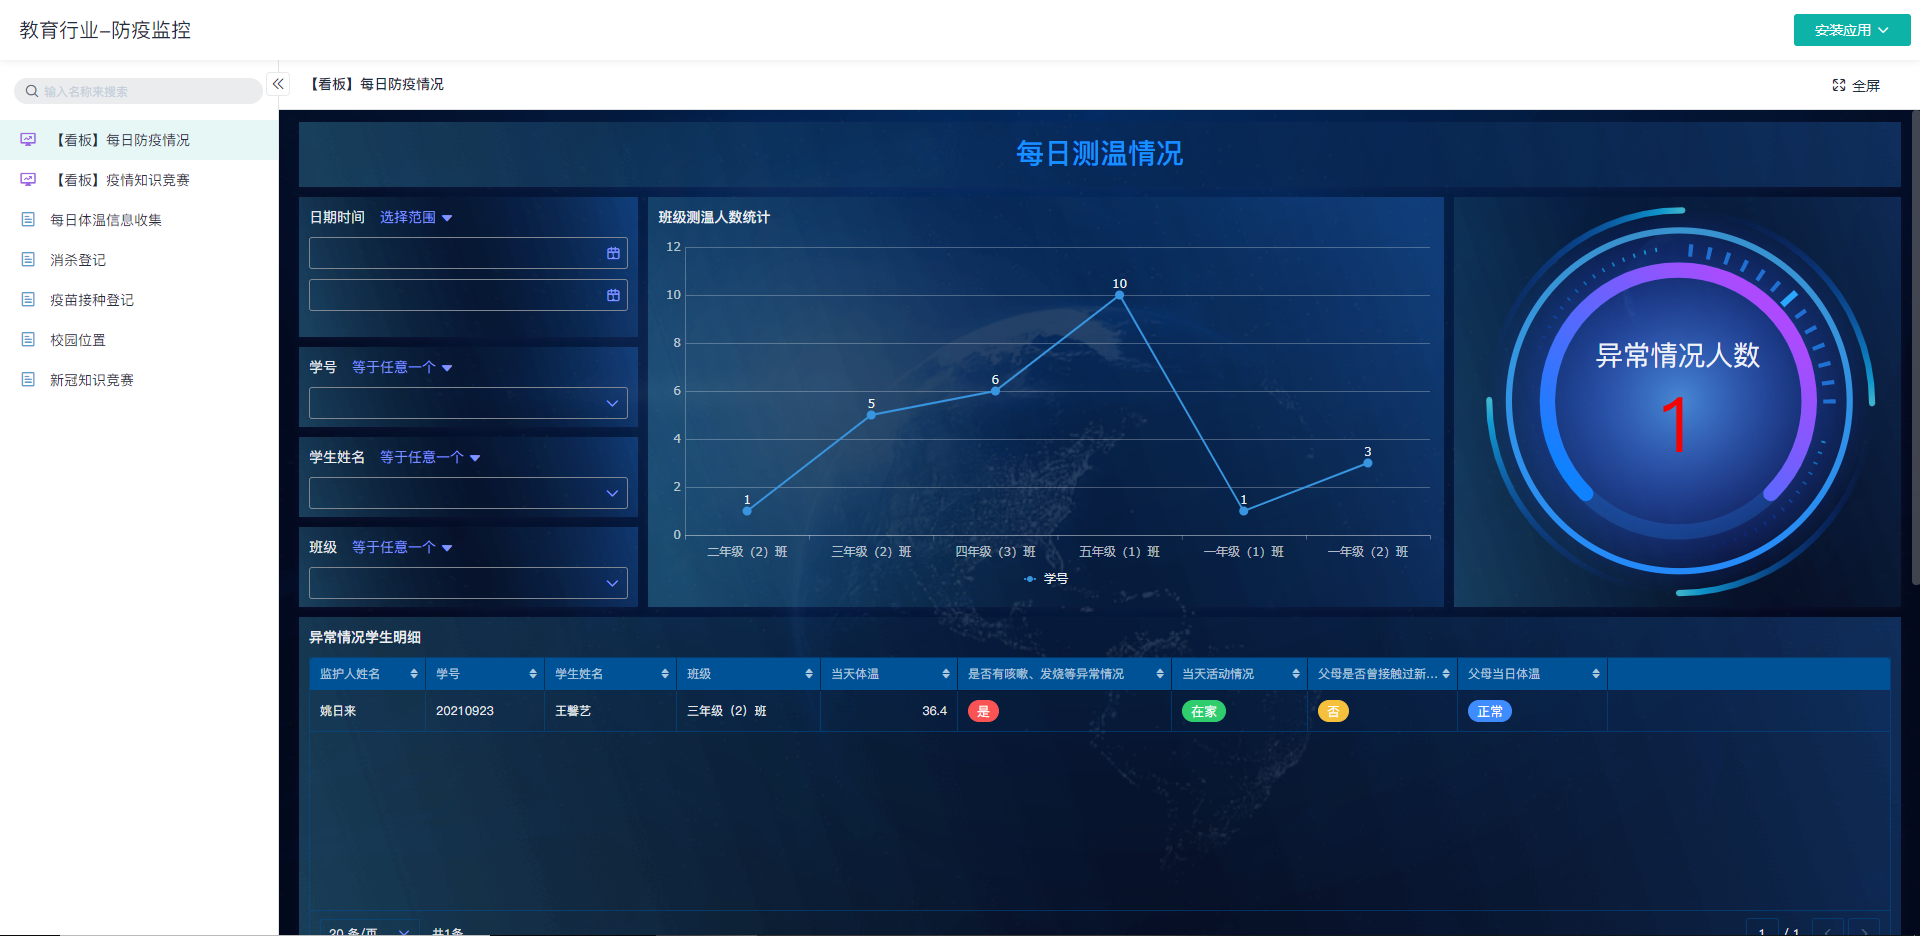Click the form icon beside 每日体温信息收集
This screenshot has height=936, width=1920.
(x=28, y=220)
